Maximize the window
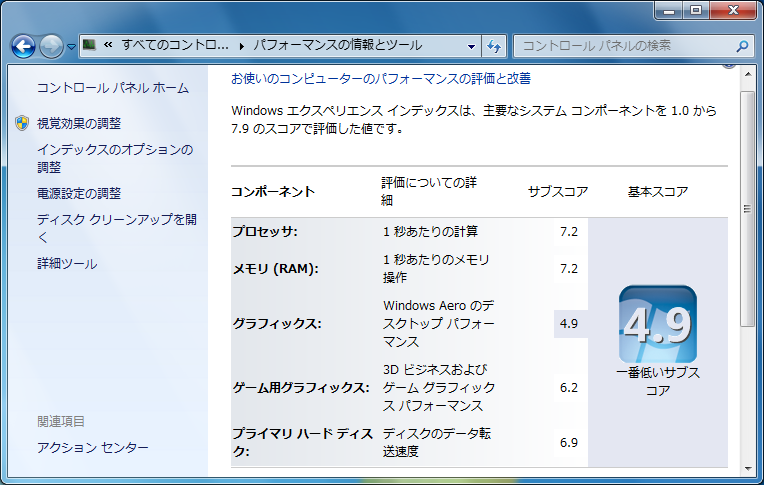Image resolution: width=764 pixels, height=485 pixels. tap(696, 10)
